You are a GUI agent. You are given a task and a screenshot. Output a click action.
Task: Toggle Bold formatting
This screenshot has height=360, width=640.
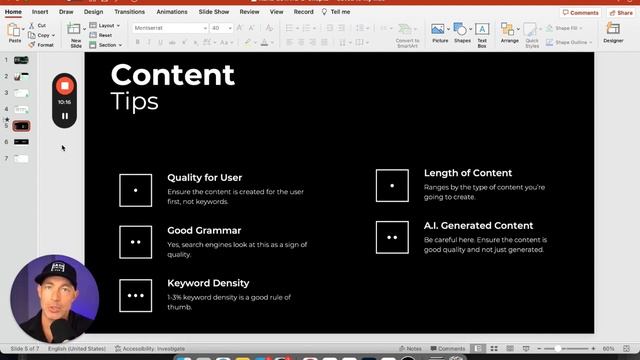138,42
